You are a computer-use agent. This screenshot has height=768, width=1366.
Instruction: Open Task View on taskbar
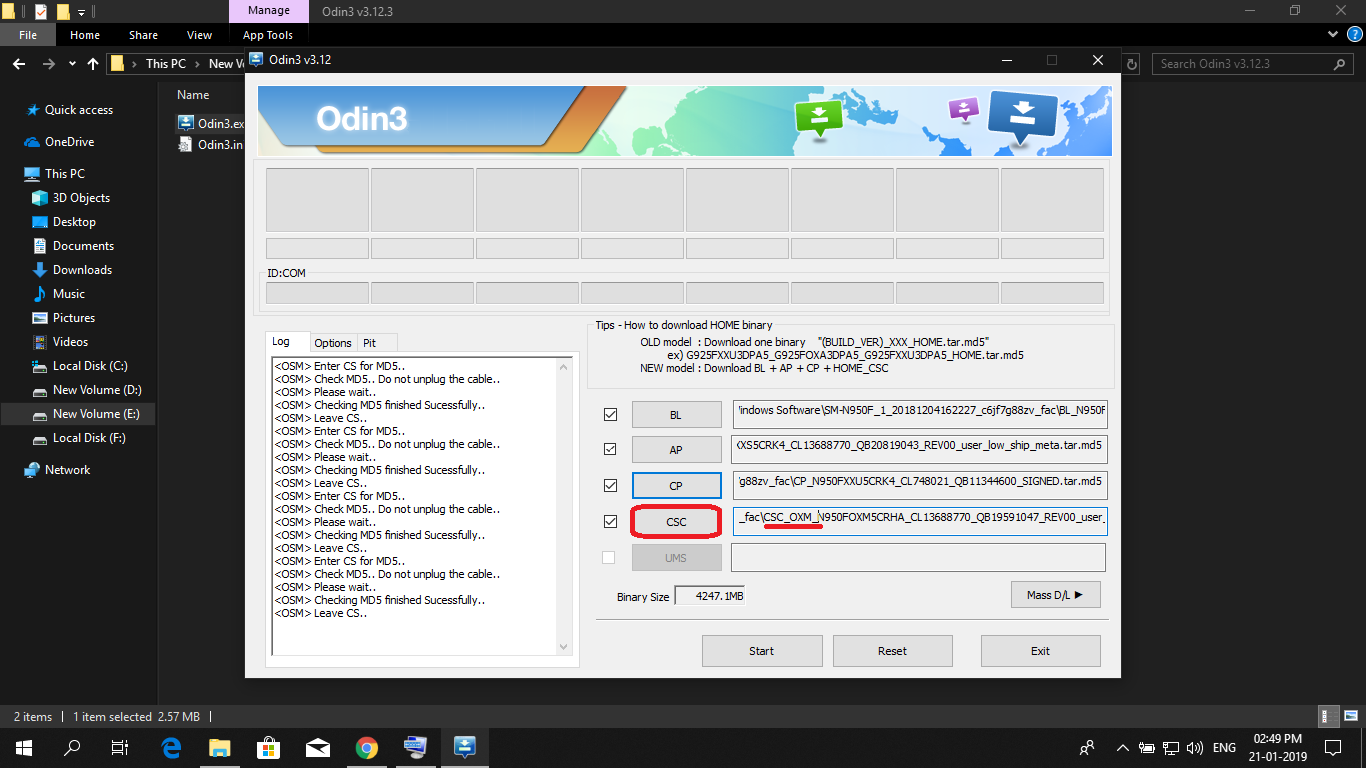pos(119,747)
